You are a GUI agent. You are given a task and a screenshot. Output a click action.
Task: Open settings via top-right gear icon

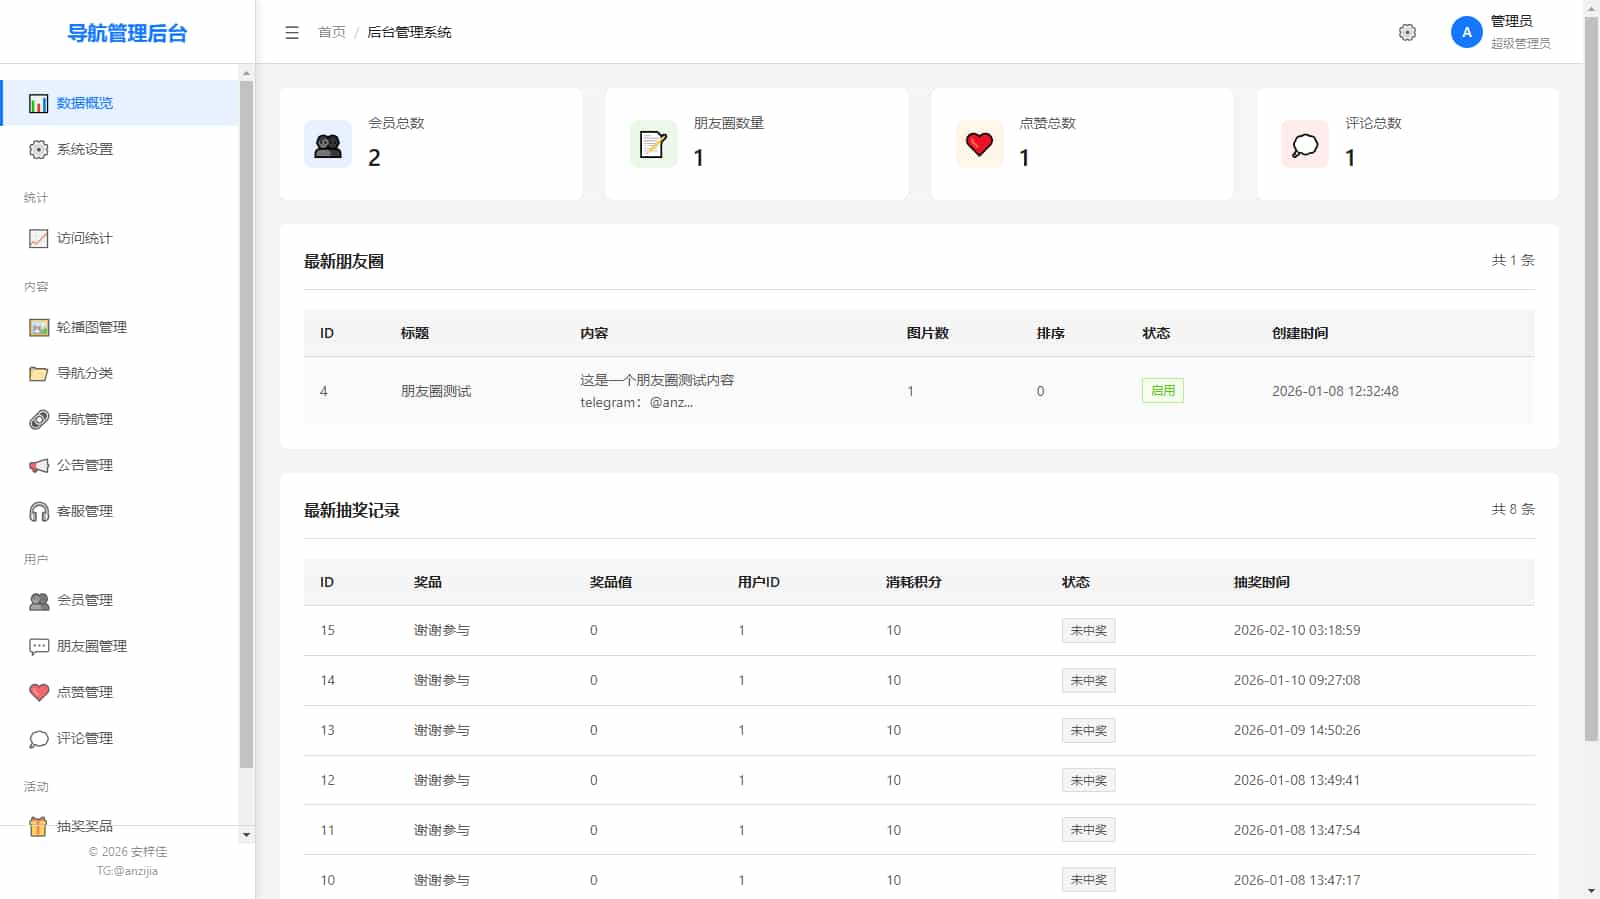coord(1407,33)
